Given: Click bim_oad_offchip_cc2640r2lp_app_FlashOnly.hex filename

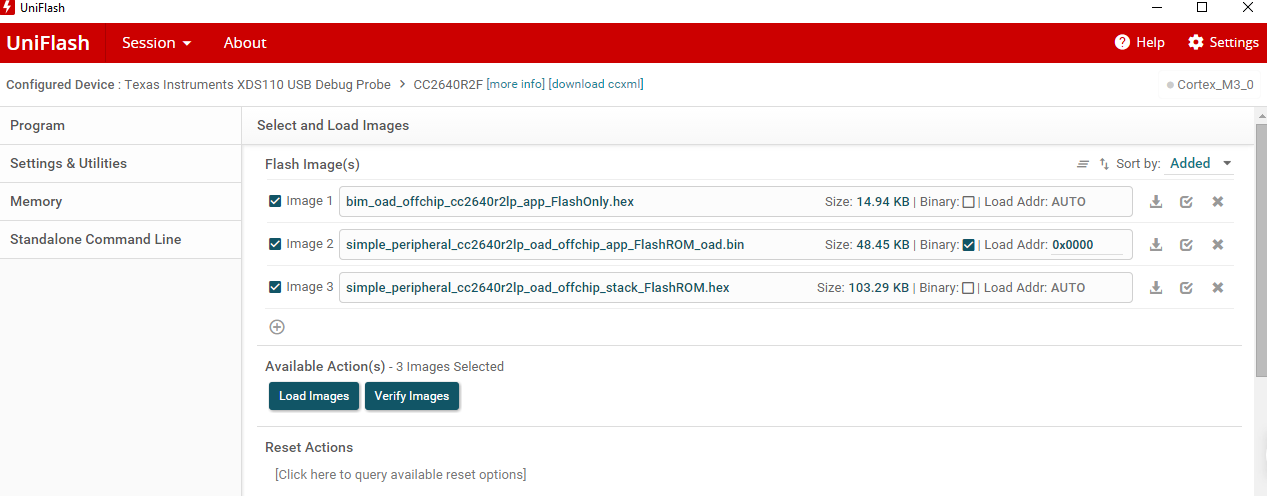Looking at the screenshot, I should tap(490, 202).
